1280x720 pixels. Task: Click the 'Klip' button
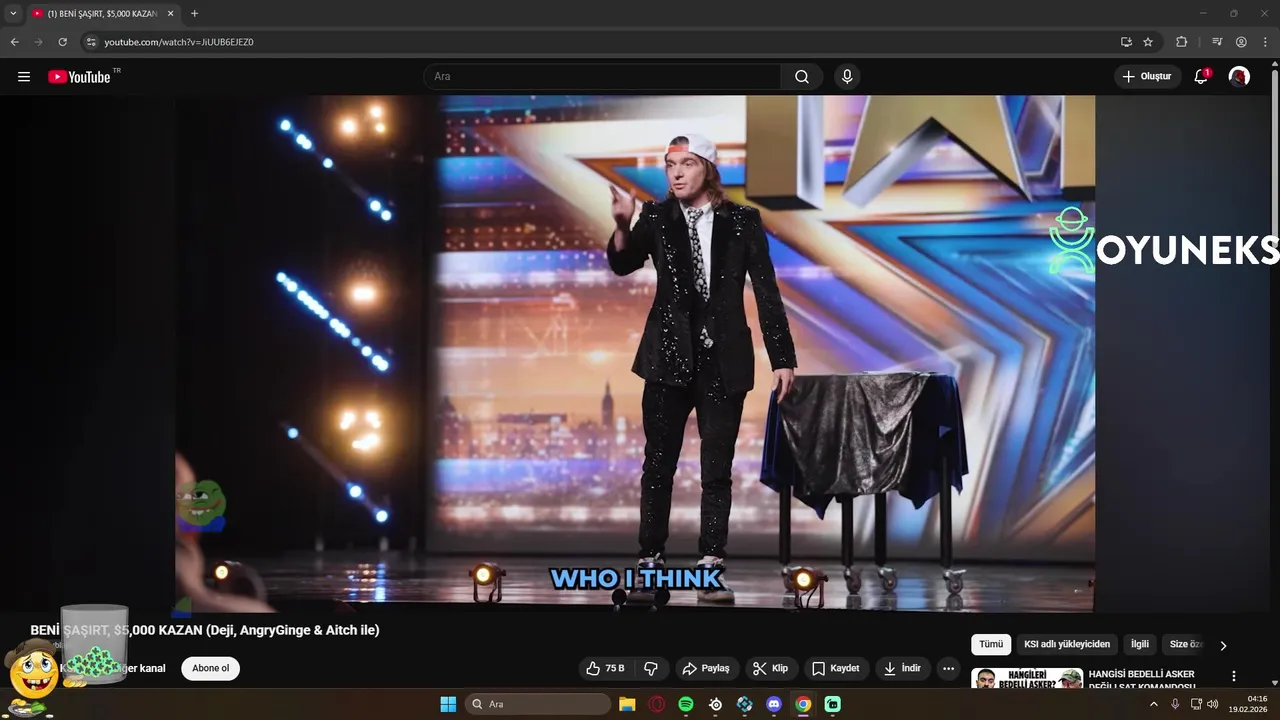click(770, 668)
